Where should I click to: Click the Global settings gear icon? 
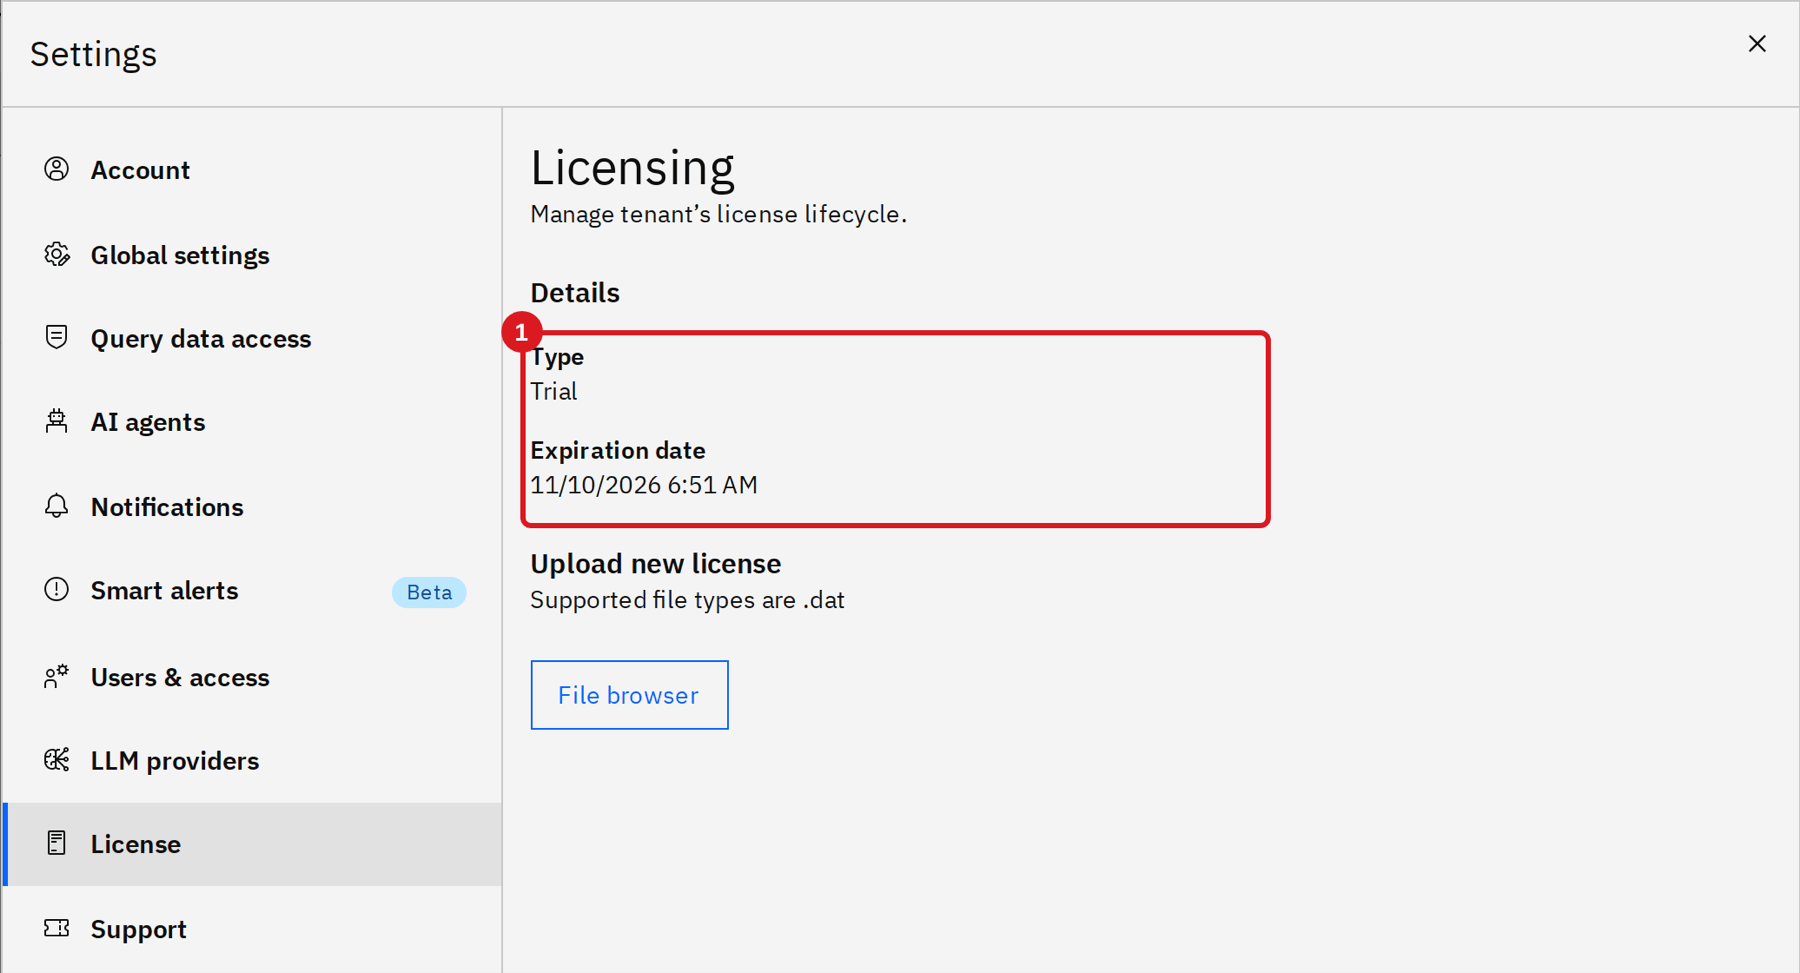[x=57, y=254]
